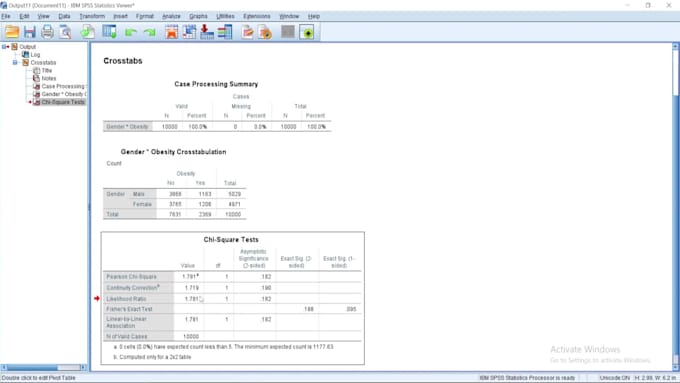Open the Edit menu
The height and width of the screenshot is (383, 680).
24,16
